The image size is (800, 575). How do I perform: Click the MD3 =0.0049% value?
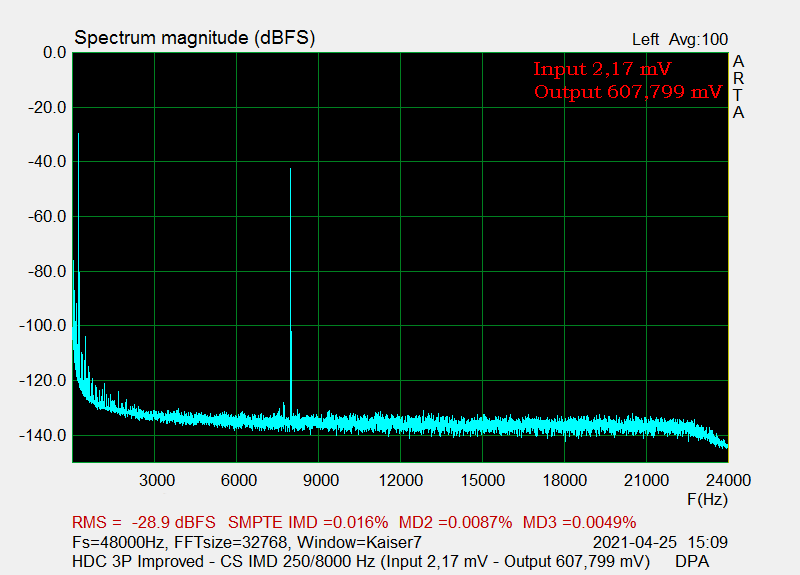[x=580, y=522]
